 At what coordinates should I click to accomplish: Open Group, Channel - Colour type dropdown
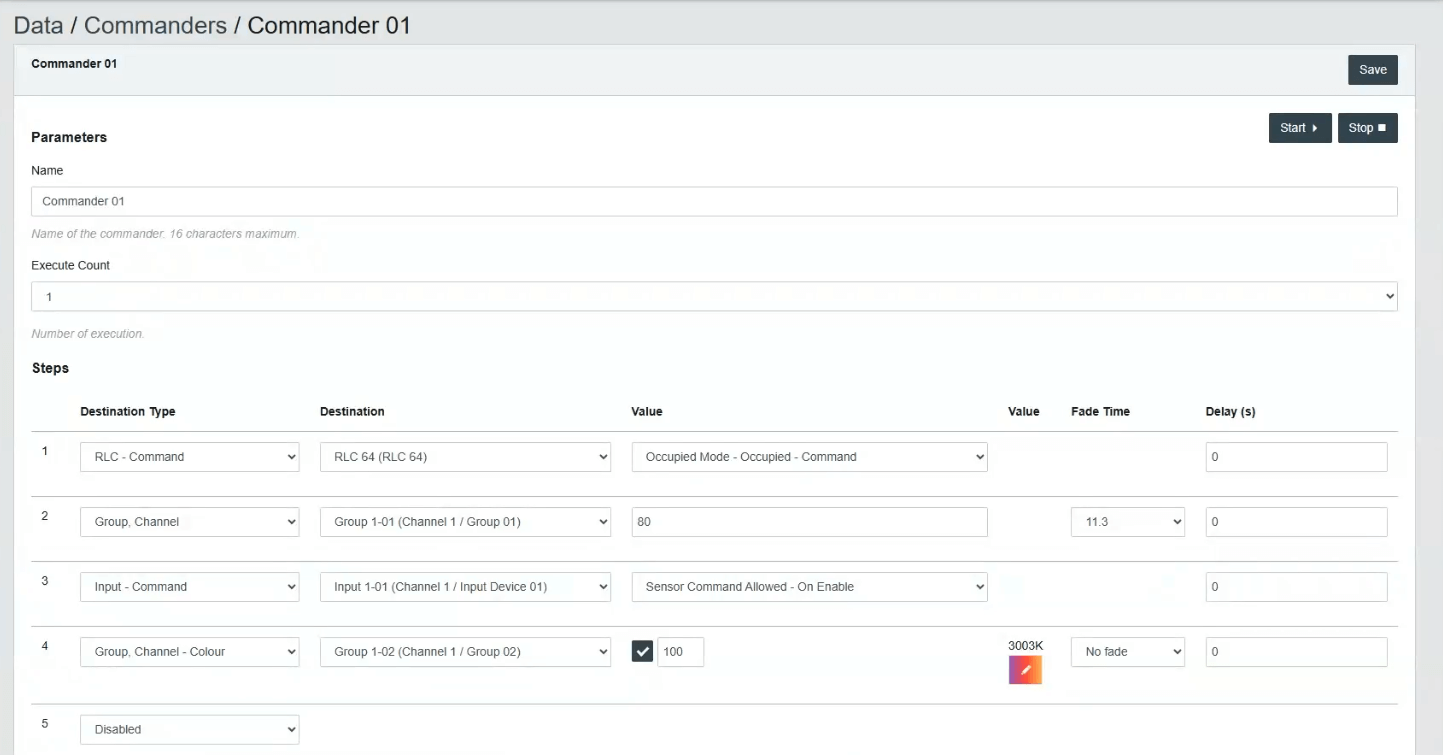pyautogui.click(x=189, y=652)
